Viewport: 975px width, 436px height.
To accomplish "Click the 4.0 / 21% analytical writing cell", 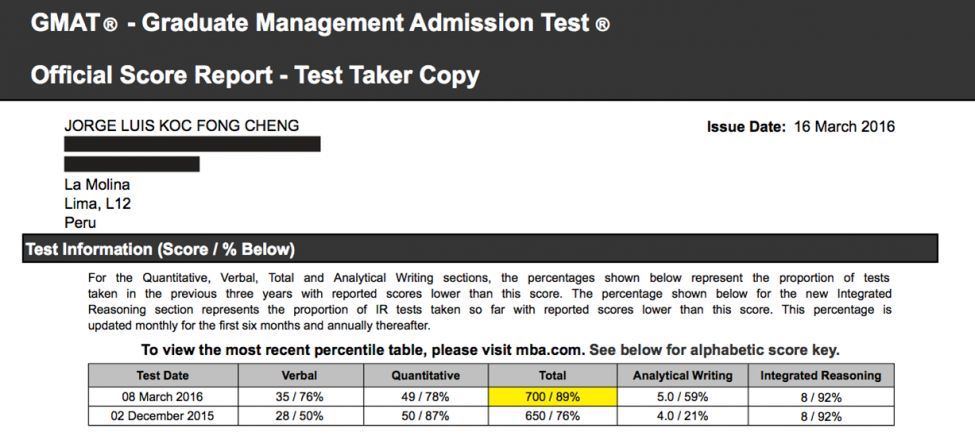I will point(683,415).
